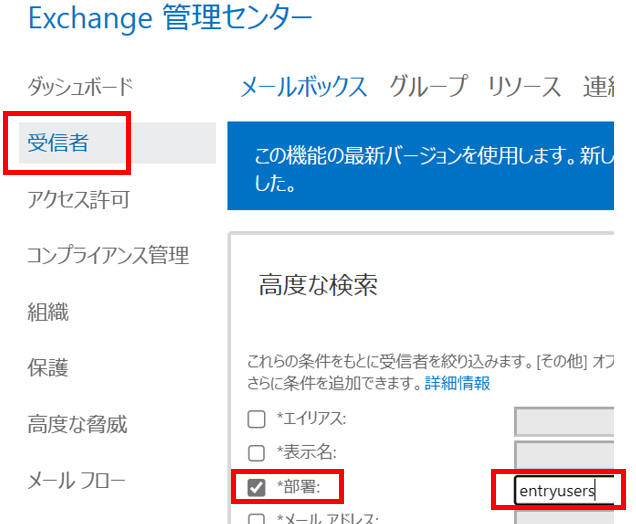Switch to メールボックス tab
636x524 pixels.
(x=303, y=87)
